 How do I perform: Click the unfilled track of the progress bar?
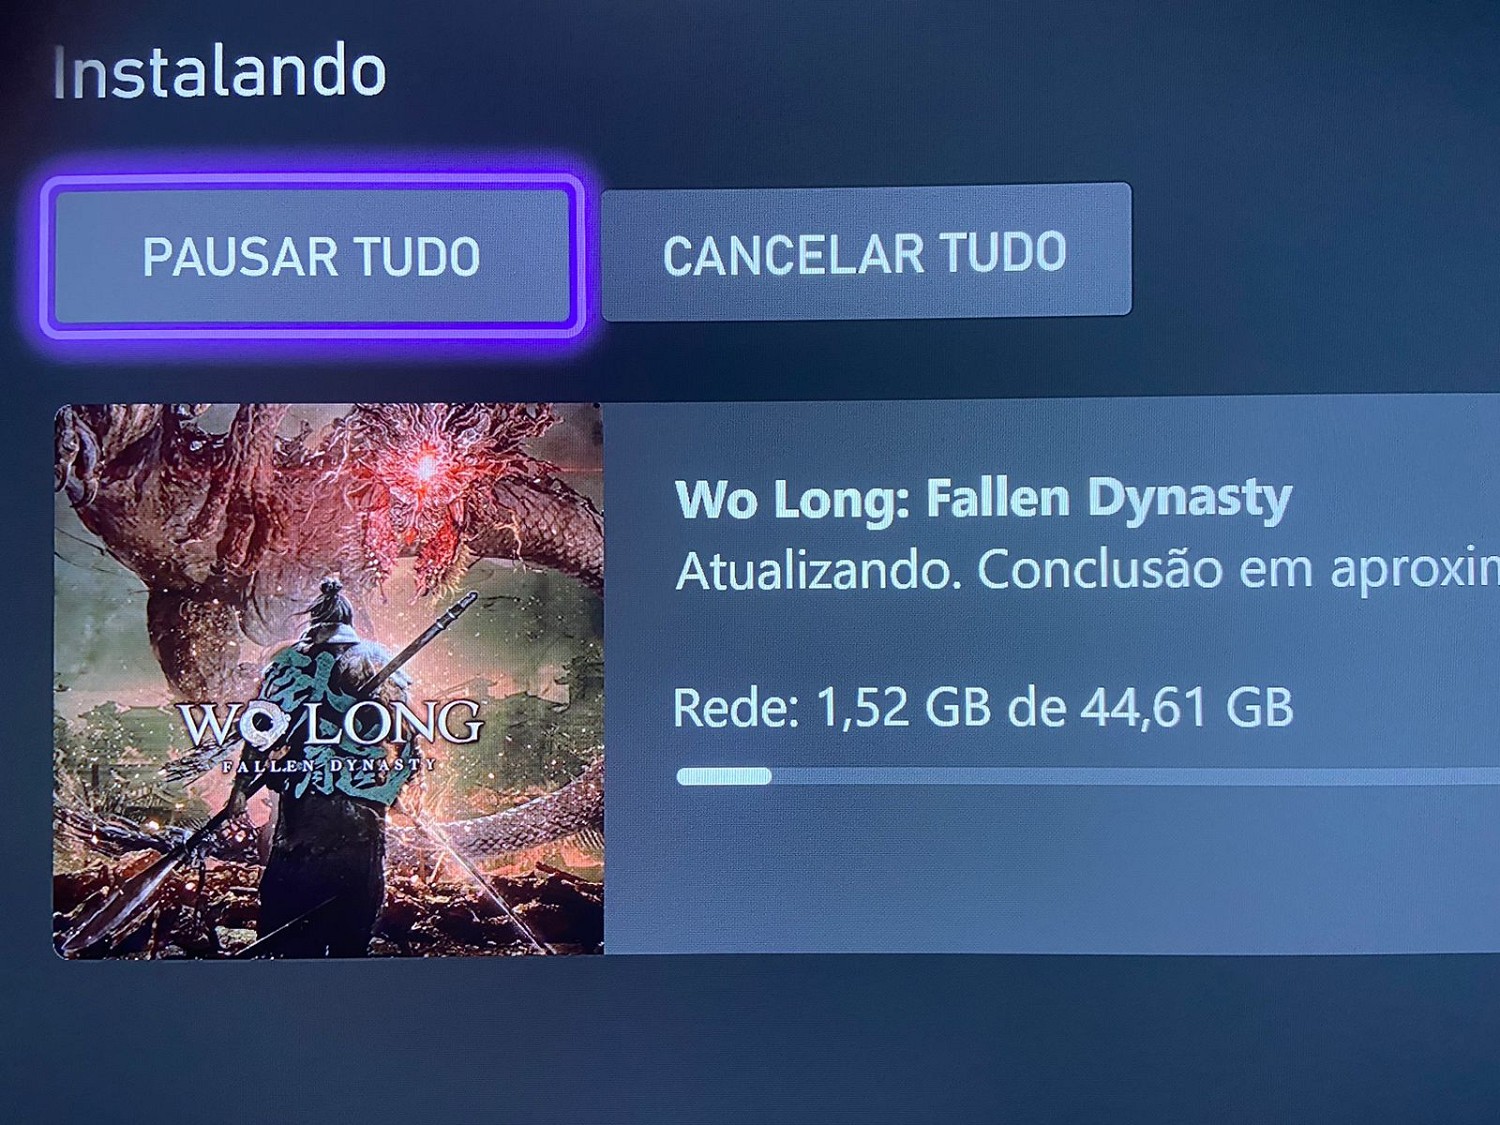(x=1135, y=776)
